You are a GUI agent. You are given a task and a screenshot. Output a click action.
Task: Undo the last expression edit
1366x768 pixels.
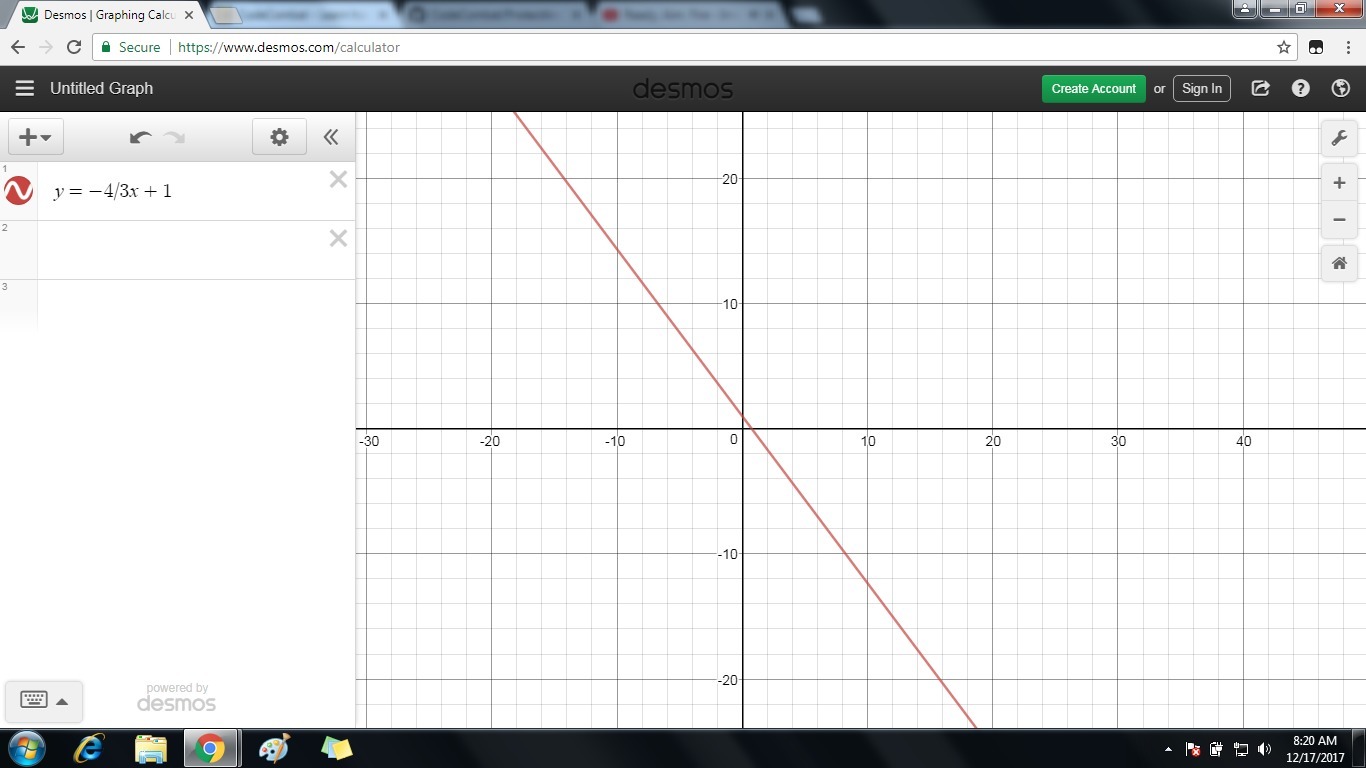[141, 137]
